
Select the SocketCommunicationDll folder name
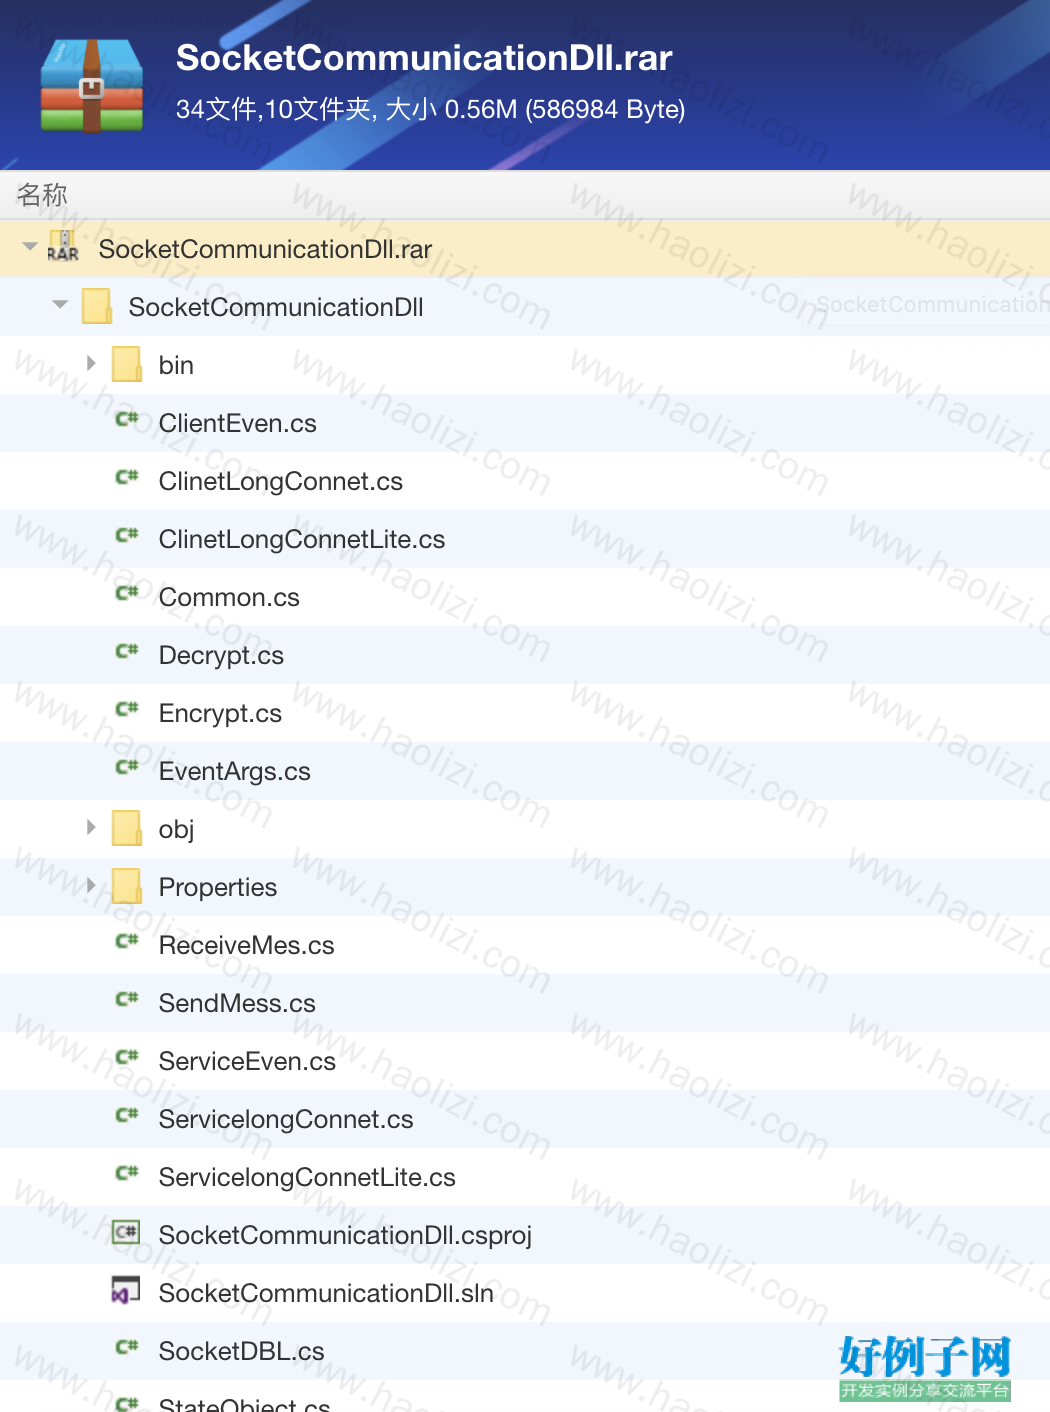[x=276, y=307]
